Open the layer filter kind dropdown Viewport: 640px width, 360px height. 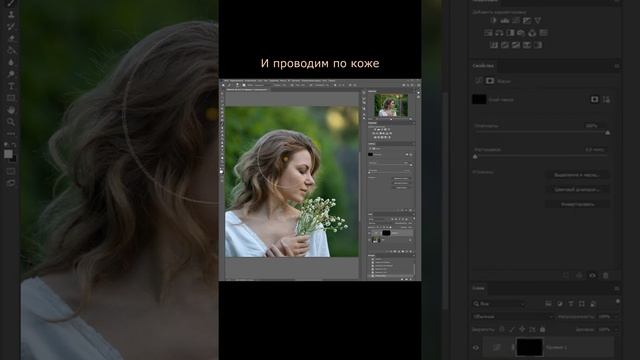tap(499, 304)
